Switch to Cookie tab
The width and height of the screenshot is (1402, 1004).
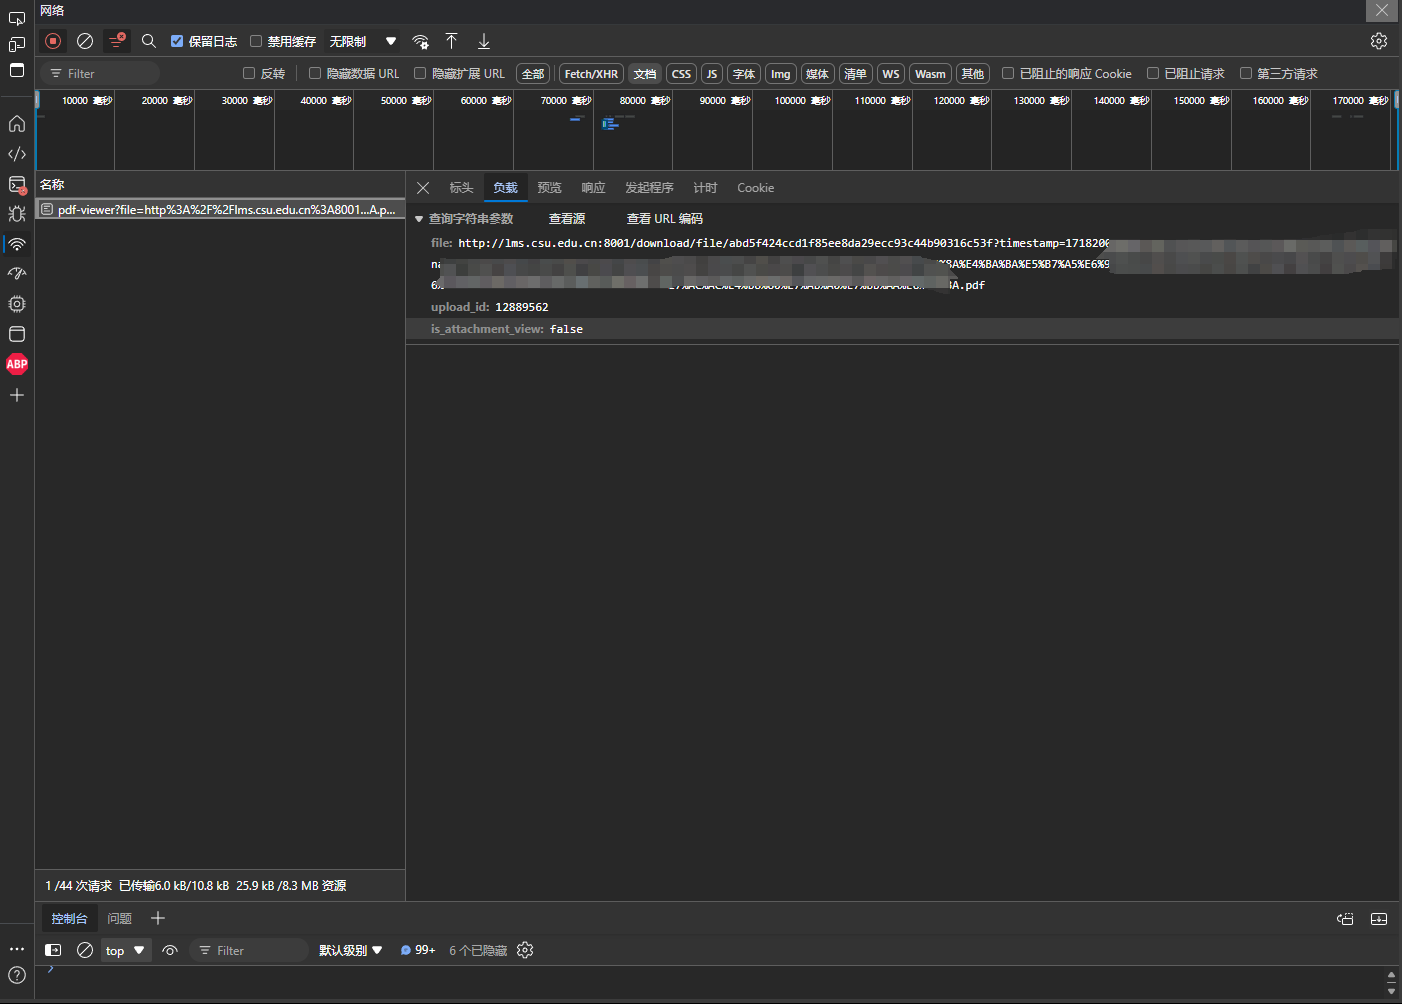coord(755,188)
